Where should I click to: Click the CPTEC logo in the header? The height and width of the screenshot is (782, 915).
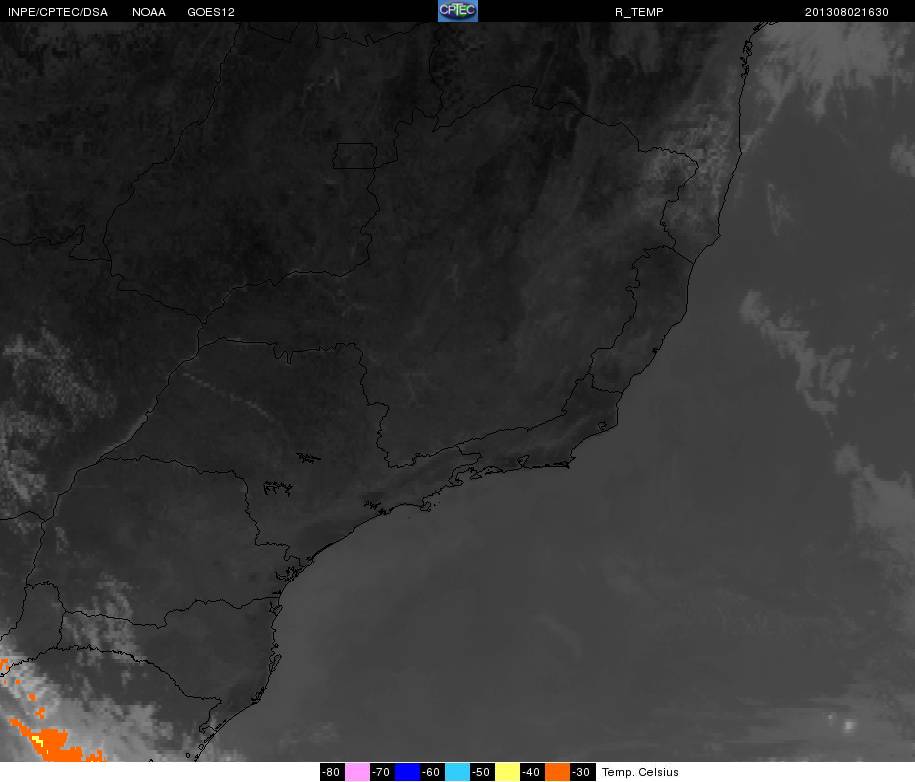(x=458, y=11)
